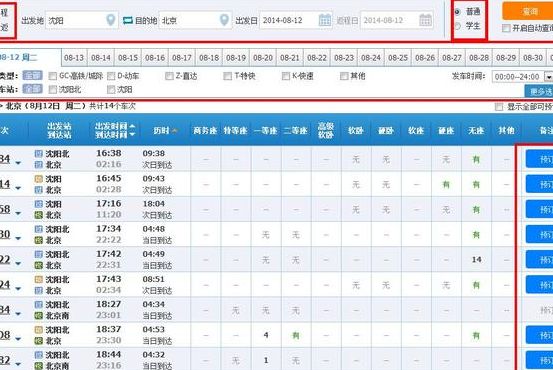Viewport: 553px width, 370px height.
Task: Click the 一等座 count 1 in the 18:44 row
Action: click(266, 360)
